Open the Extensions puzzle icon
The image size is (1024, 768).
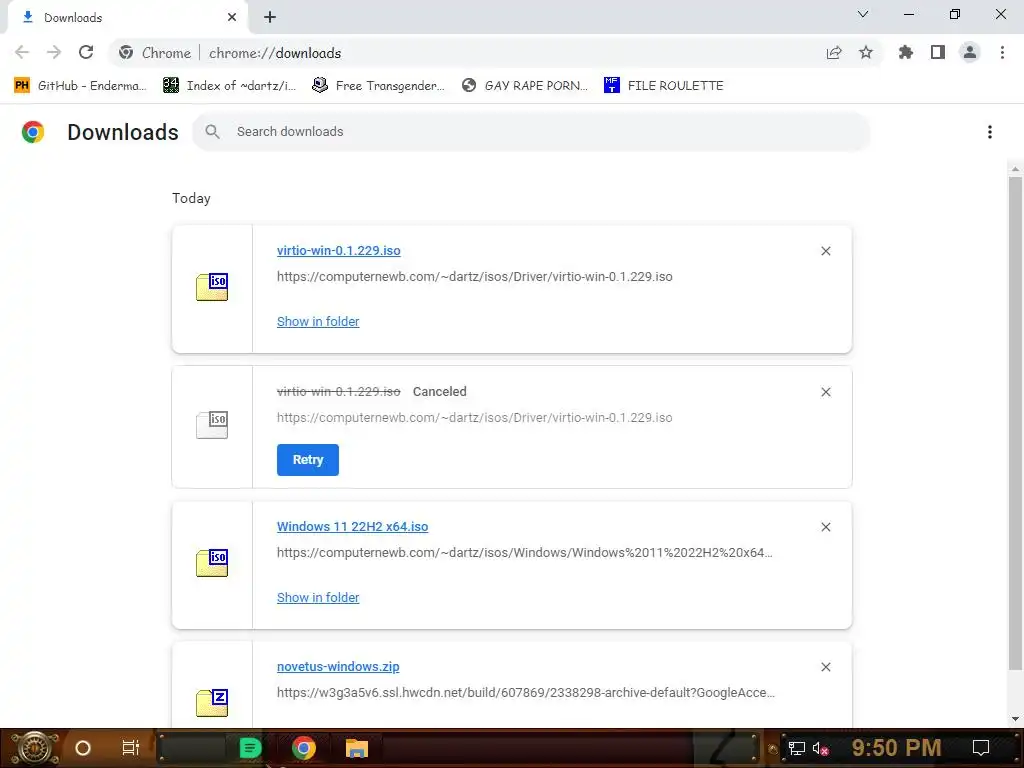click(x=906, y=53)
